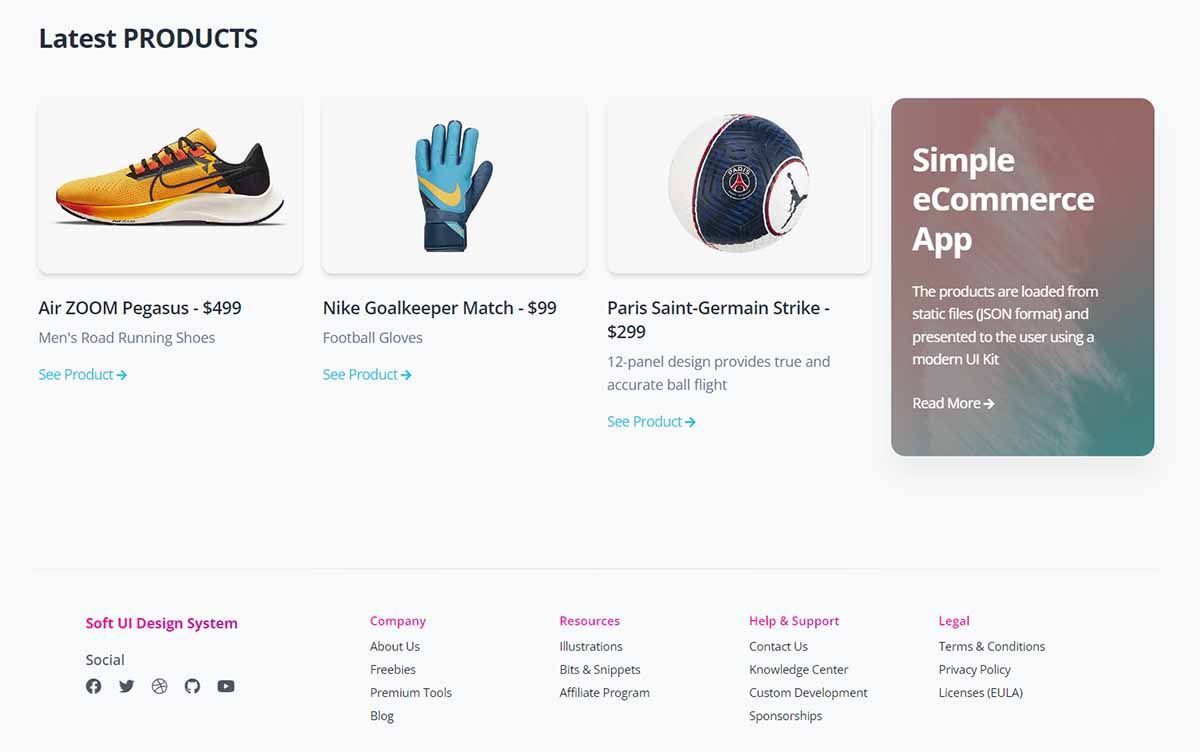This screenshot has width=1200, height=752.
Task: Select the Dribbble social icon
Action: pos(159,686)
